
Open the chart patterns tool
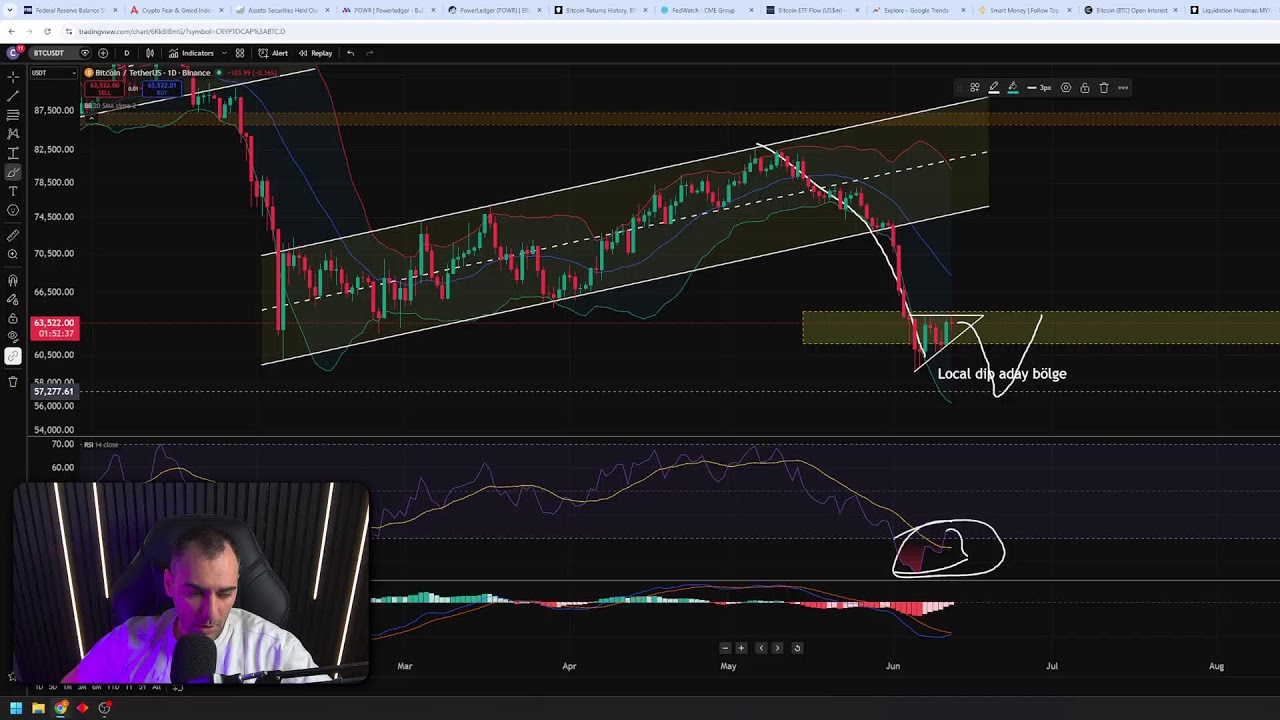tap(13, 133)
